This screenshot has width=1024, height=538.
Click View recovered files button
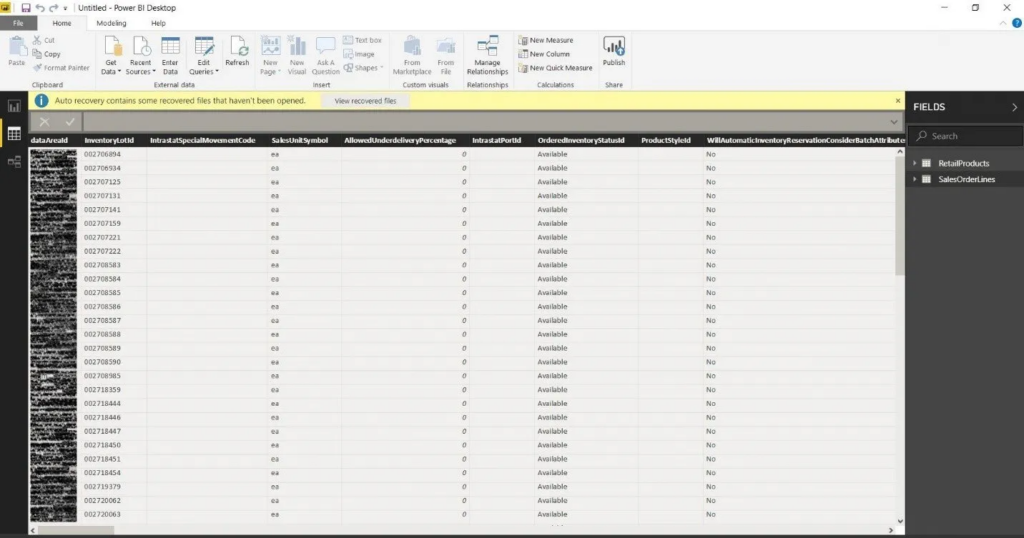pos(365,101)
